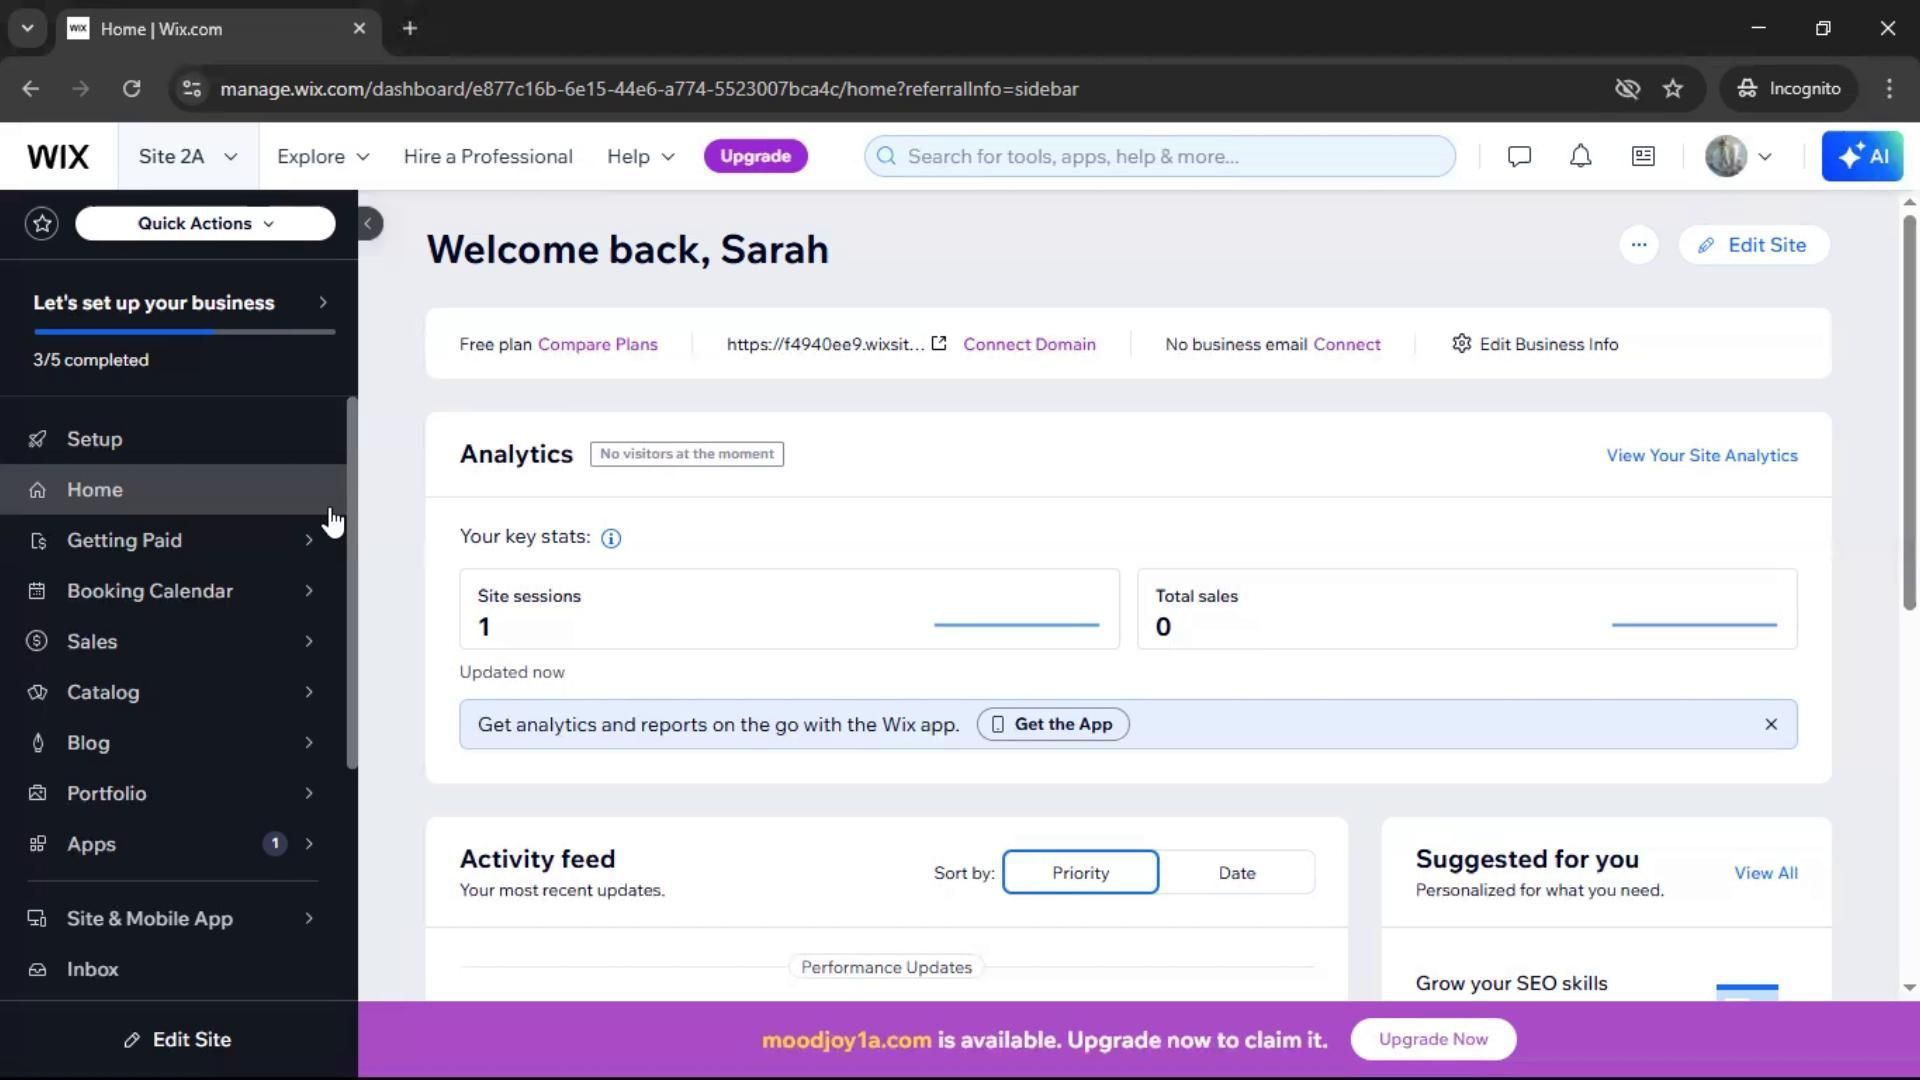The image size is (1920, 1080).
Task: Collapse the sidebar with the arrow icon
Action: pyautogui.click(x=369, y=223)
